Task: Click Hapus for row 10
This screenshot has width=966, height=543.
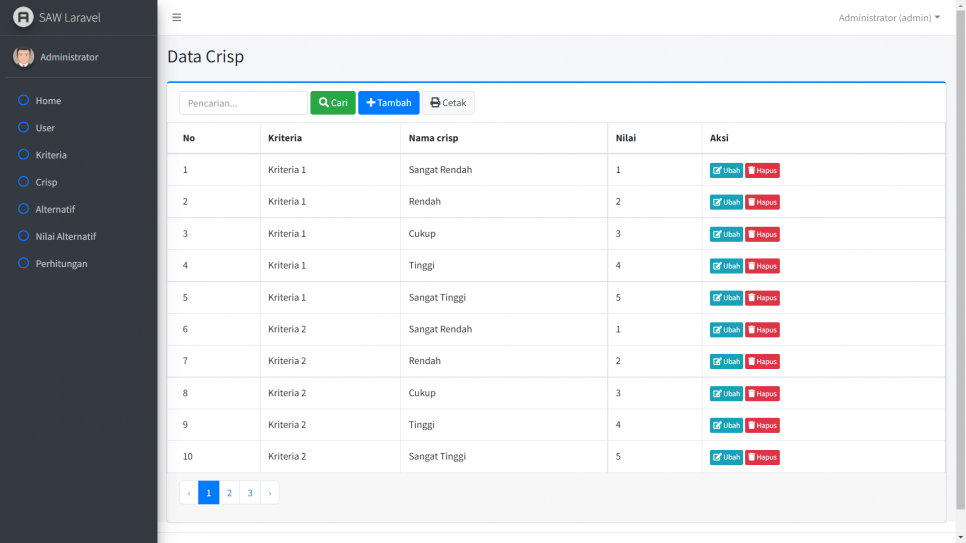Action: [x=762, y=457]
